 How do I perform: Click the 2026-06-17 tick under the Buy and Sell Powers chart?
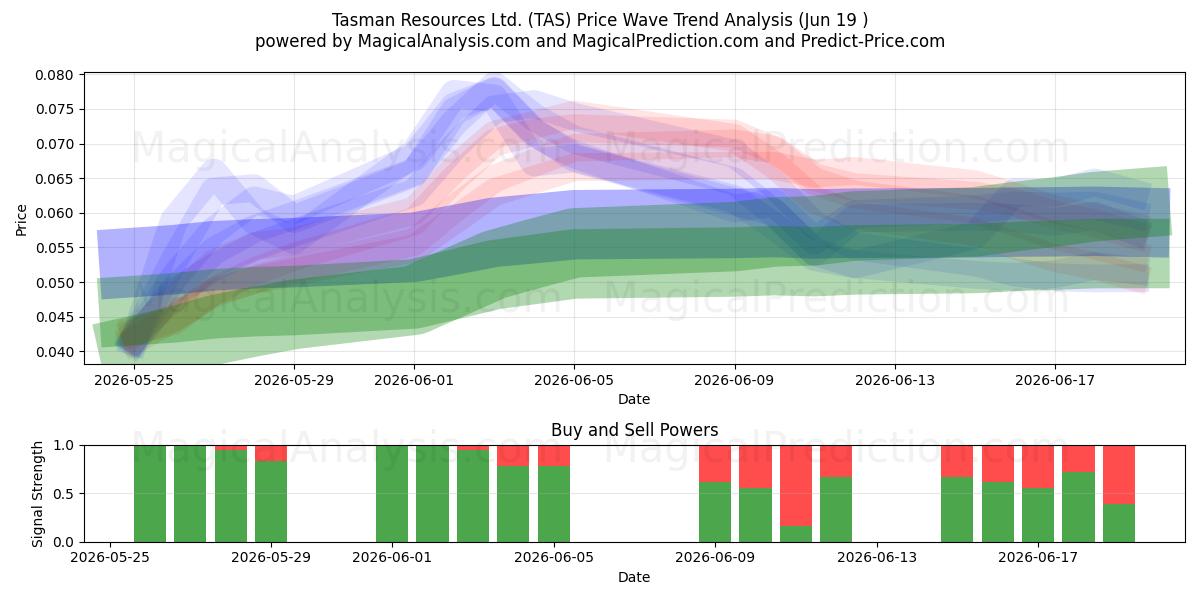[1038, 558]
